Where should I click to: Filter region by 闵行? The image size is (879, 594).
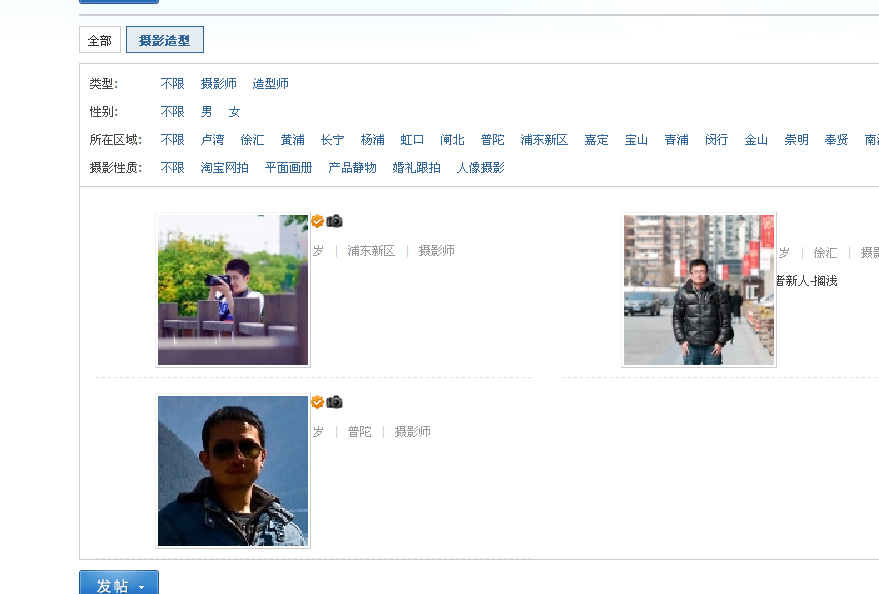[x=716, y=140]
